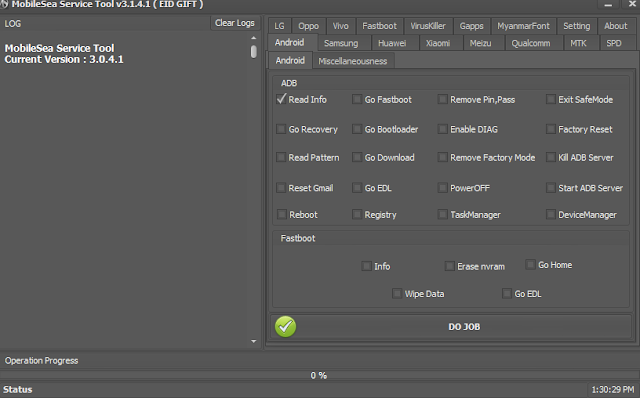The image size is (640, 398).
Task: Click the log panel scrollbar thumb
Action: pyautogui.click(x=253, y=51)
